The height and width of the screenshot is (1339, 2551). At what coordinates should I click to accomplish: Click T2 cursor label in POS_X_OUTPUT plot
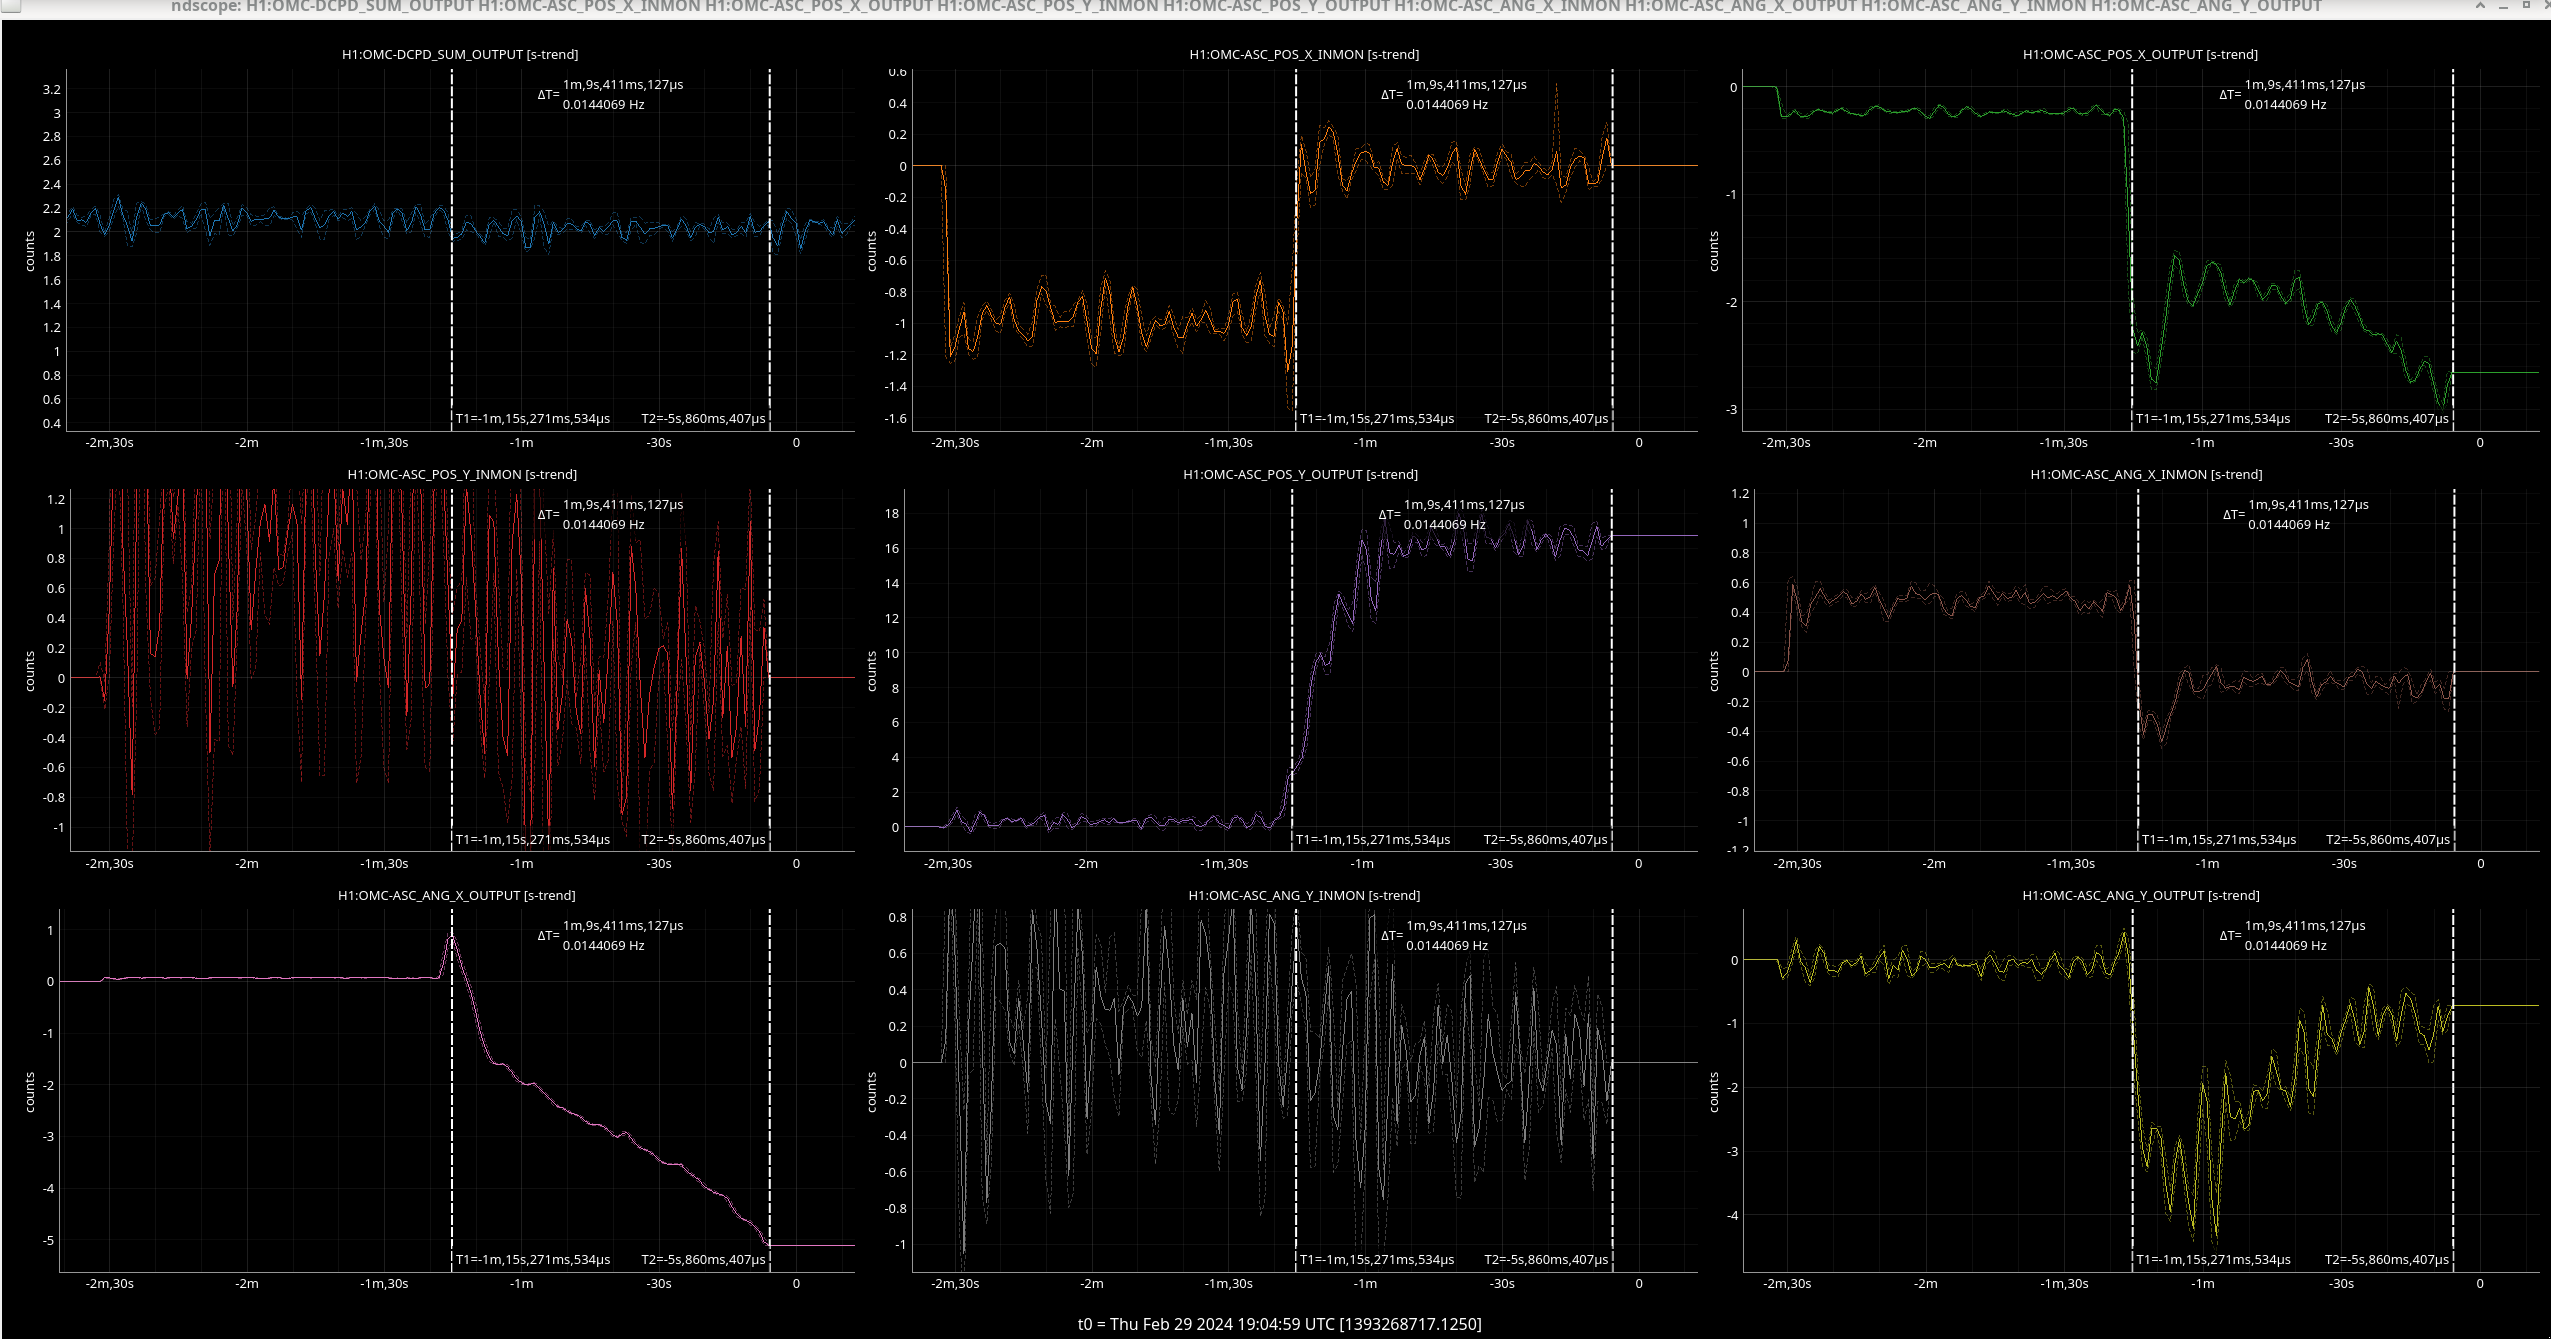click(2386, 419)
